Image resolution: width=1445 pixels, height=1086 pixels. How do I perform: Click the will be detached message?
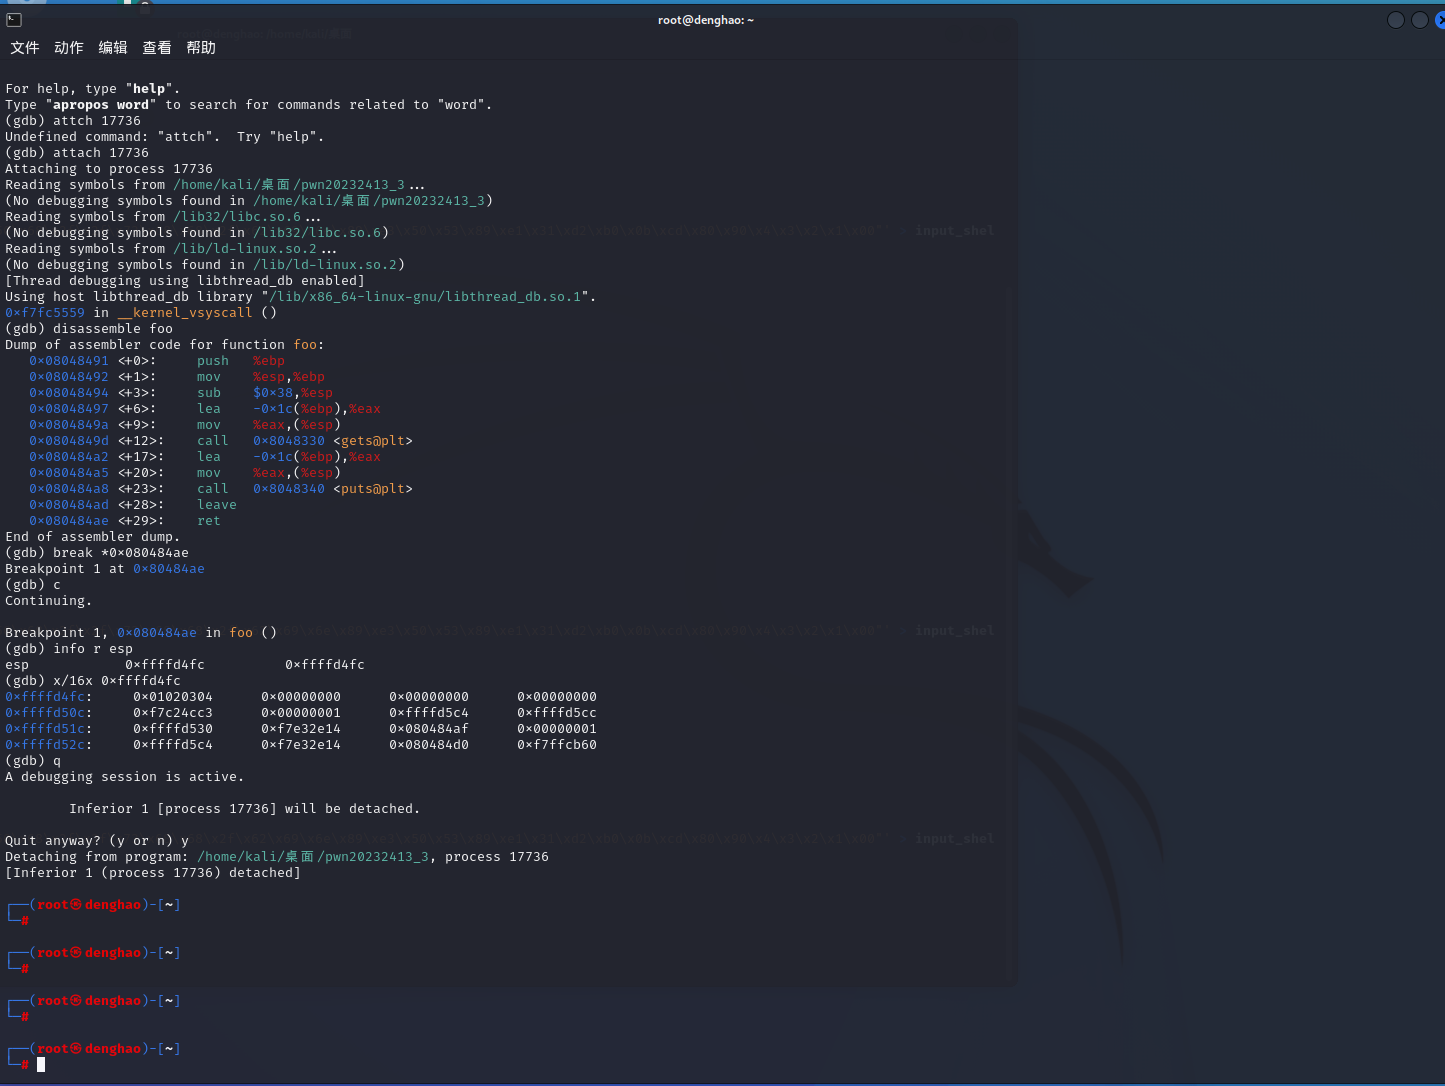[245, 809]
